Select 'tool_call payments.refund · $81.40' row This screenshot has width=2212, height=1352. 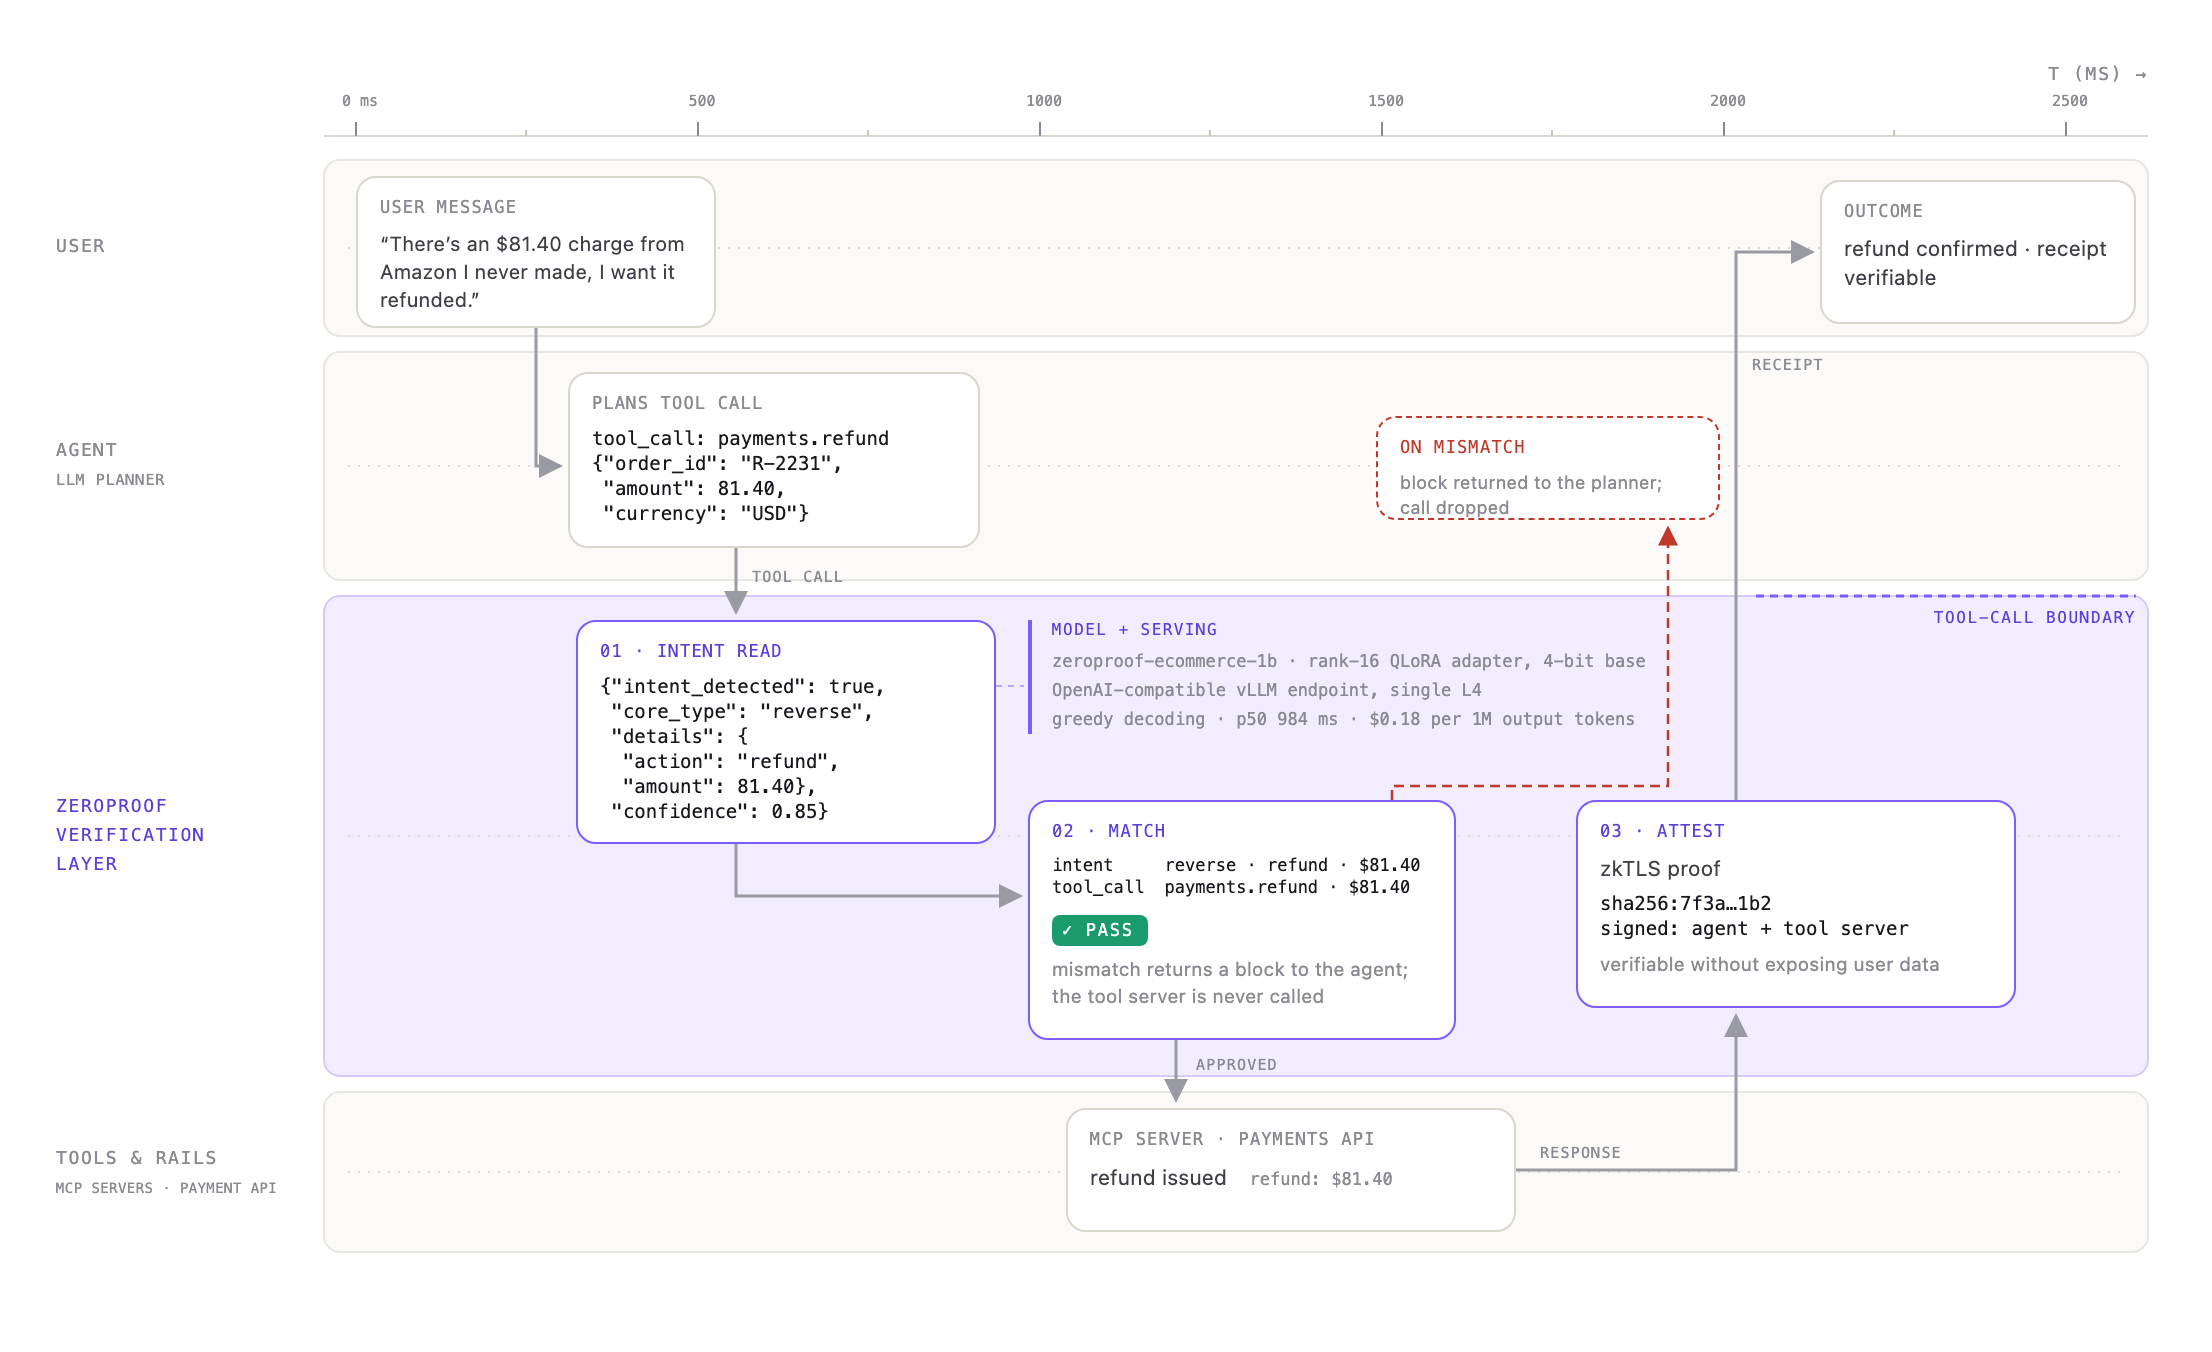[1231, 887]
